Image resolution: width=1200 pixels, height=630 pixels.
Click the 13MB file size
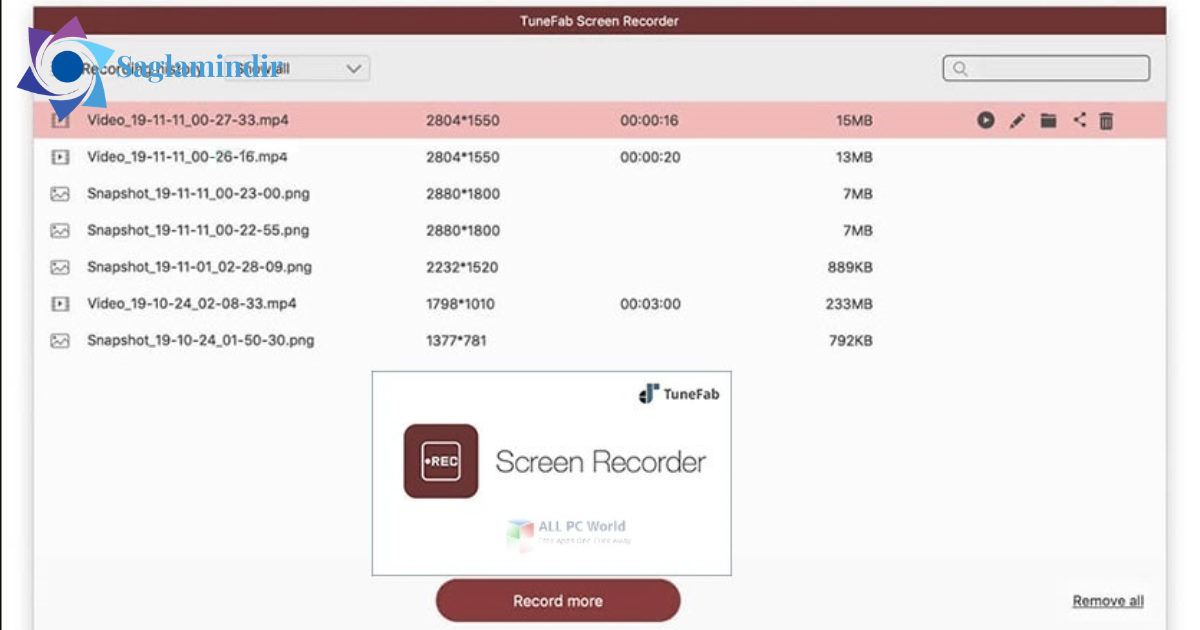point(854,157)
